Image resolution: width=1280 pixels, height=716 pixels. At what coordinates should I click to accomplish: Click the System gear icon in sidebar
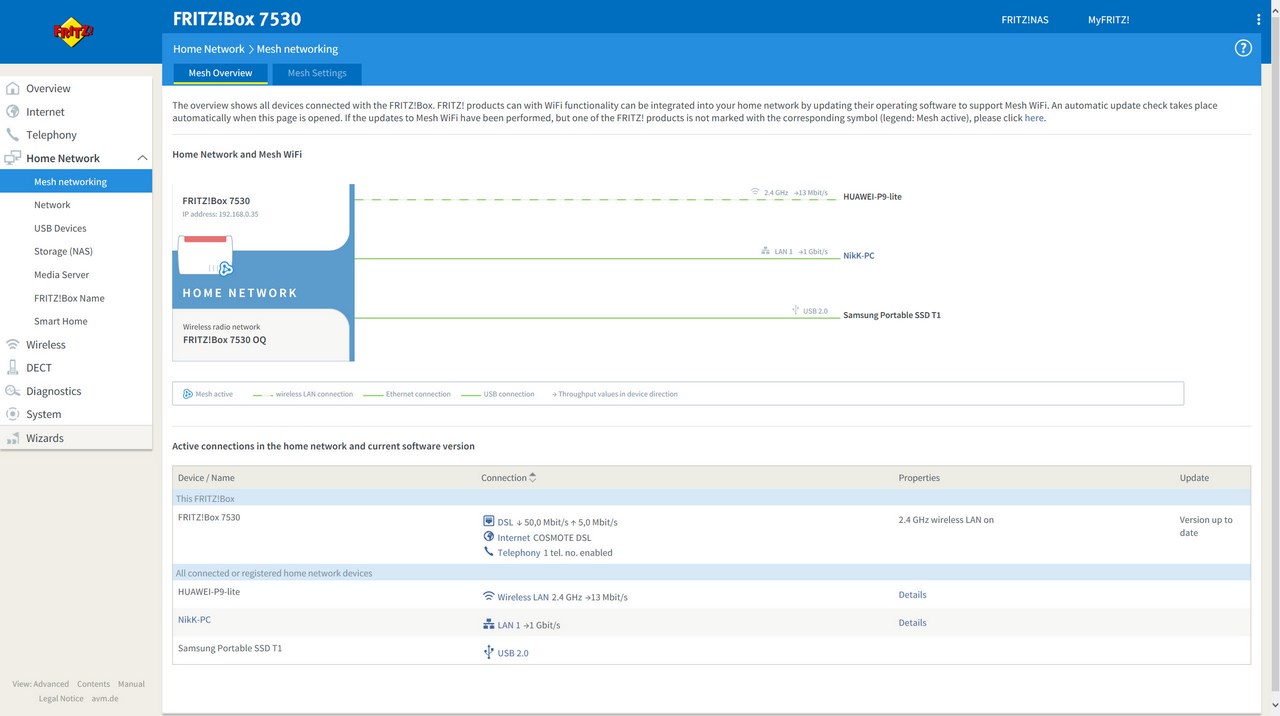(x=13, y=414)
